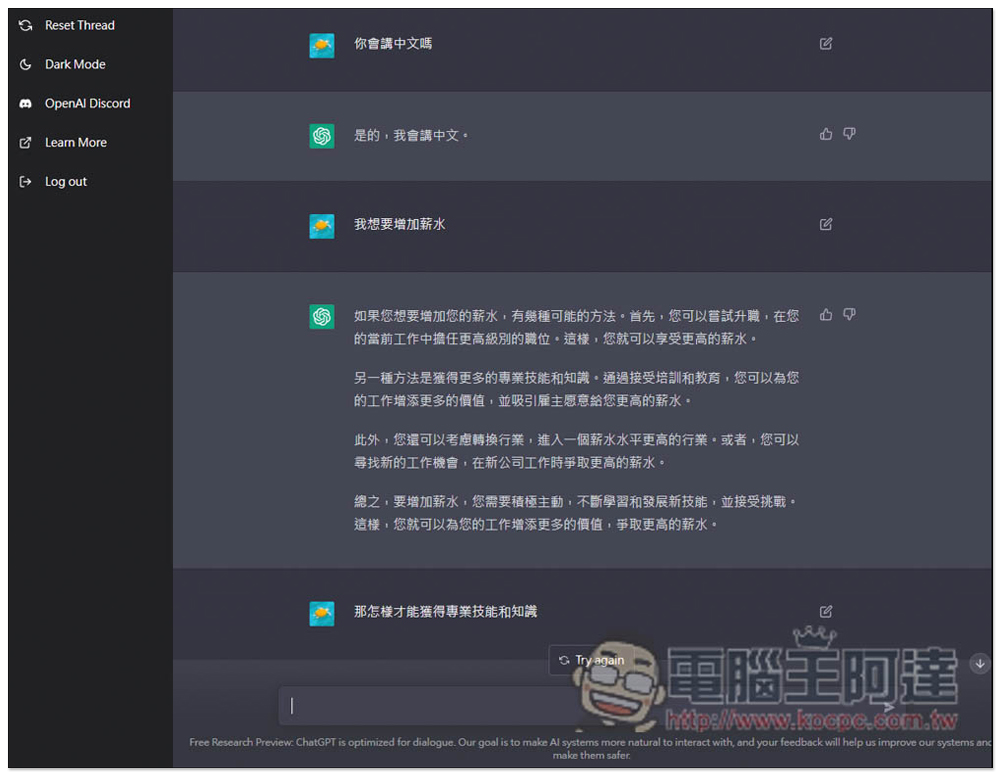Click ChatGPT logo beside 是的，我會講中文
Viewport: 1000px width, 777px height.
321,136
